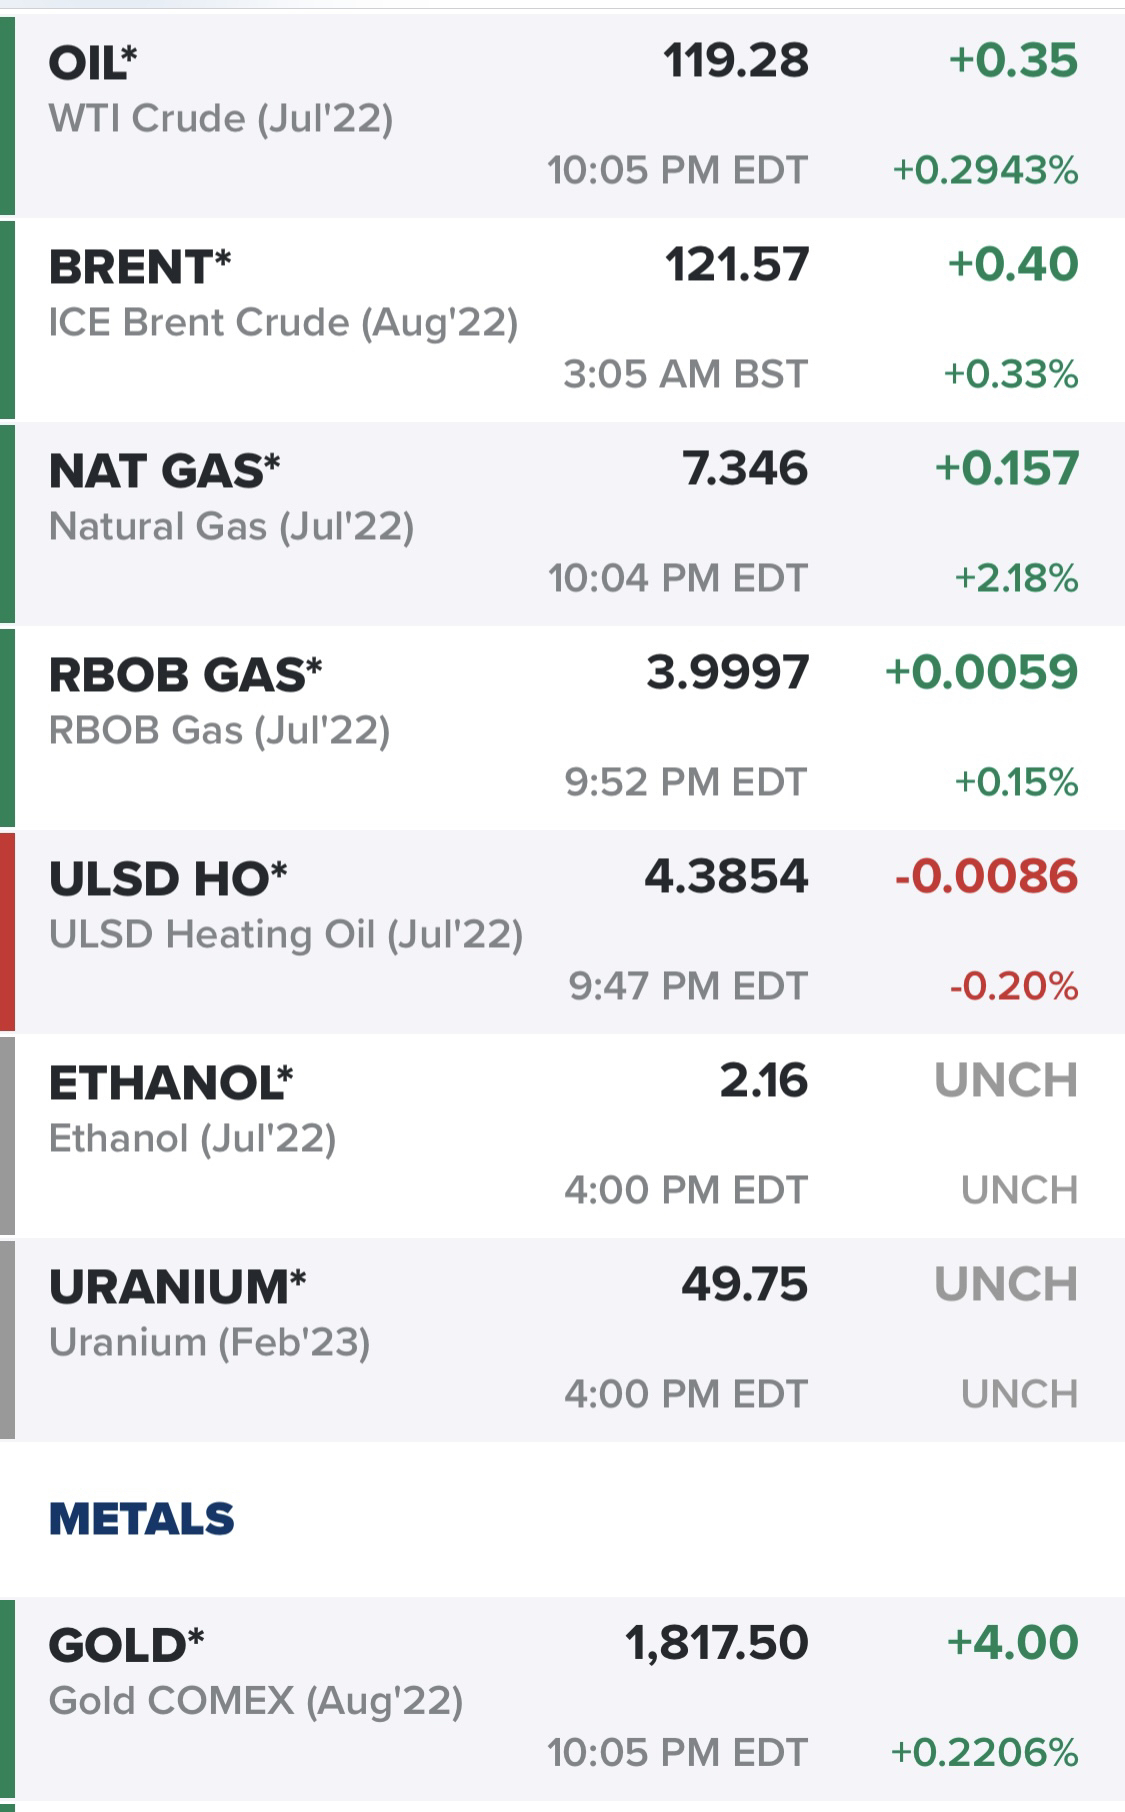The height and width of the screenshot is (1812, 1125).
Task: Click the Ethanol UNCH change label
Action: [1006, 1081]
